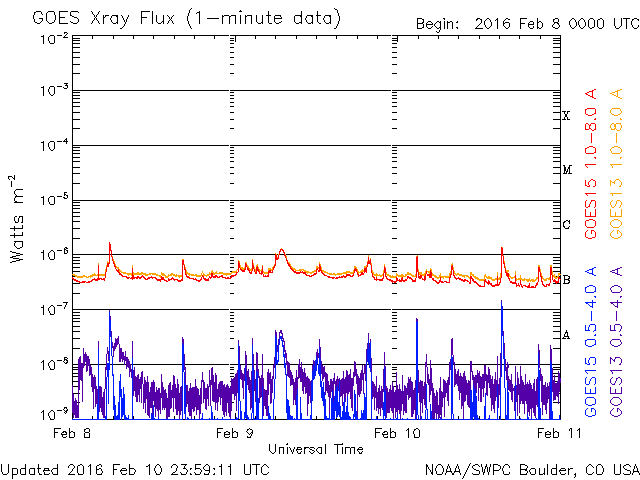The height and width of the screenshot is (480, 640).
Task: Click the B flare class marker
Action: 566,280
